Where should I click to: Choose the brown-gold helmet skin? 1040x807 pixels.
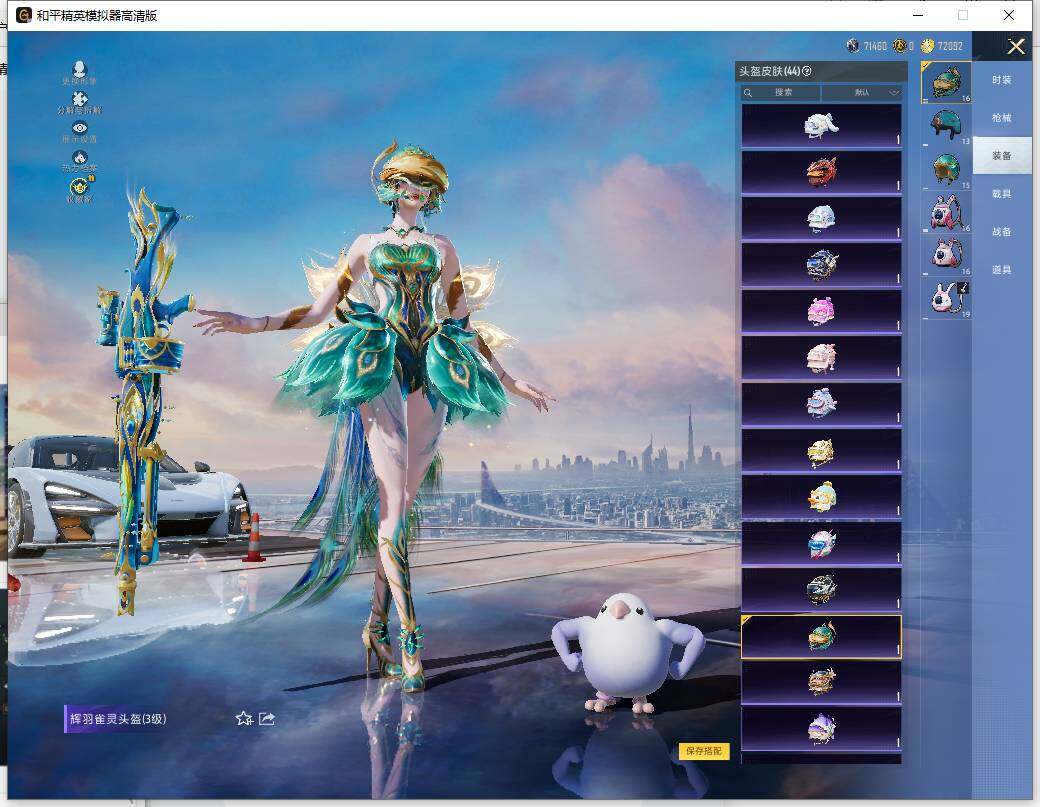(821, 682)
